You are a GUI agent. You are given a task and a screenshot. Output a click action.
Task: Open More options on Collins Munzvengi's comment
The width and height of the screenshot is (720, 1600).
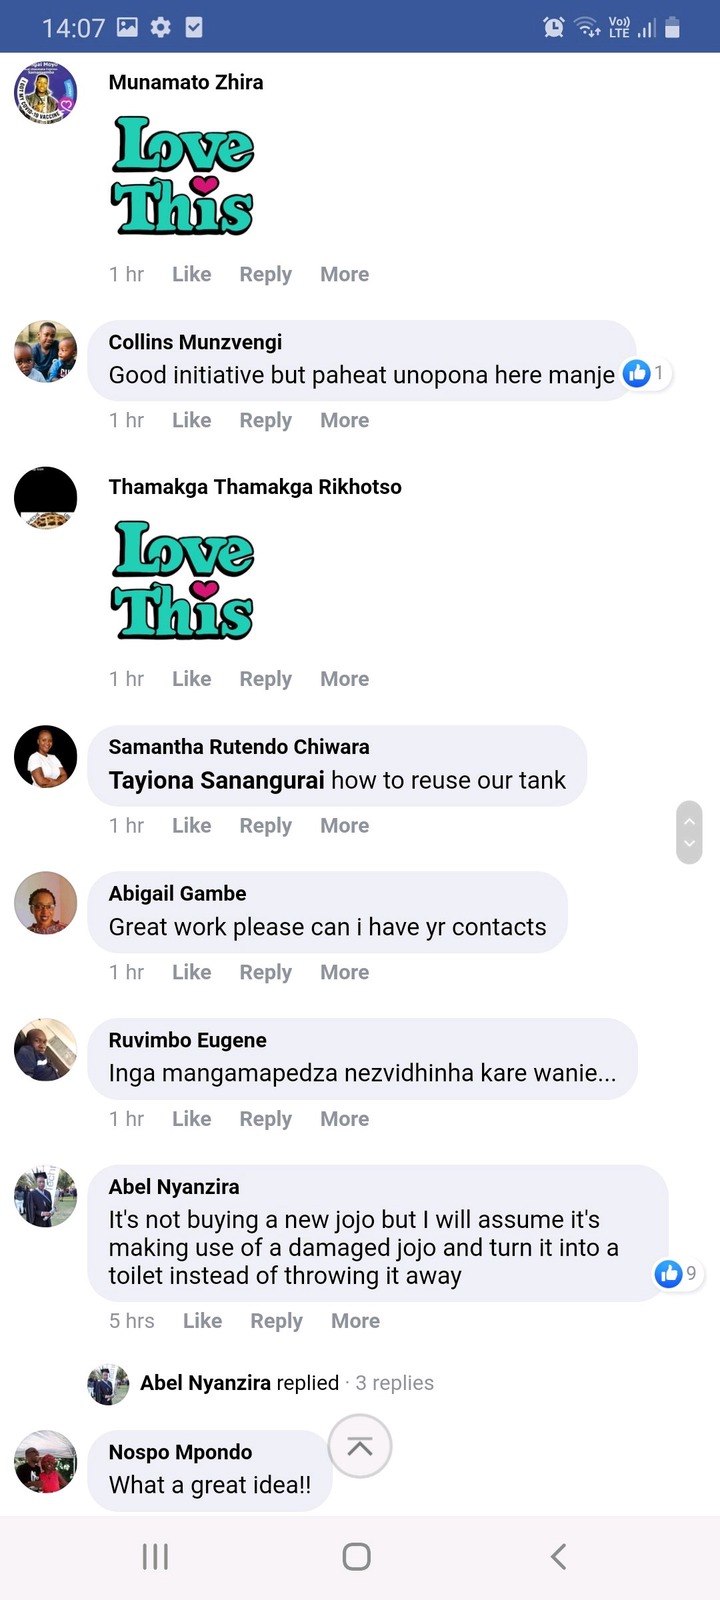click(344, 420)
